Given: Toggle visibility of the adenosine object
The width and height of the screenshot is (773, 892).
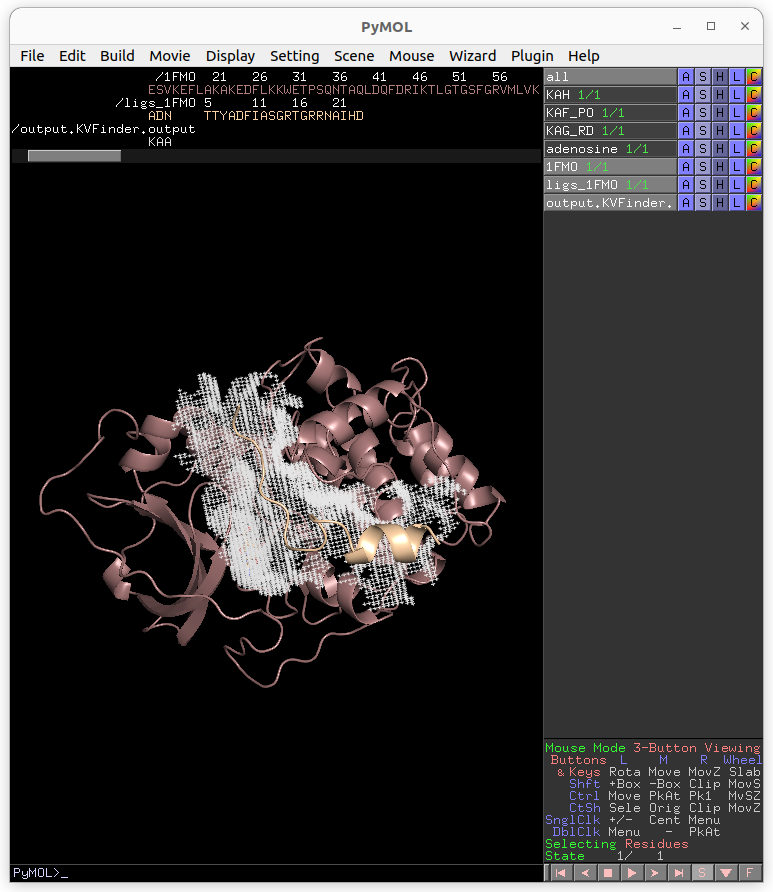Looking at the screenshot, I should point(610,148).
